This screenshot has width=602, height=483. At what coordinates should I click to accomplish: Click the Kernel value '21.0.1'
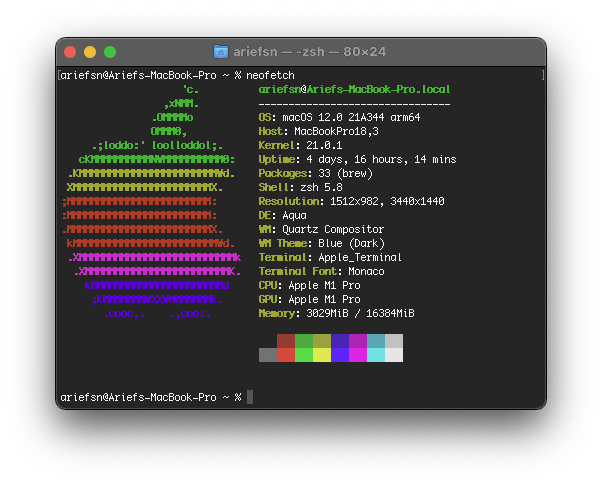(x=324, y=146)
